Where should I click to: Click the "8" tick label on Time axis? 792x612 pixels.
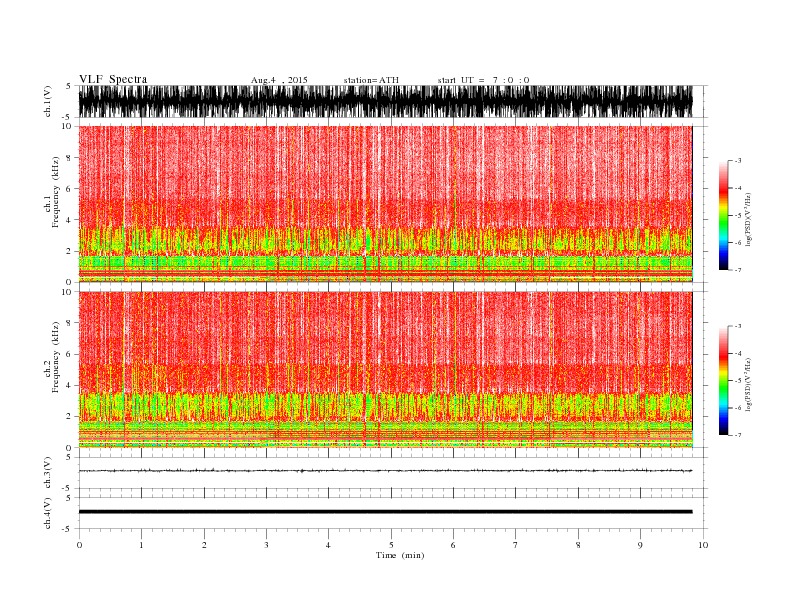(x=578, y=545)
